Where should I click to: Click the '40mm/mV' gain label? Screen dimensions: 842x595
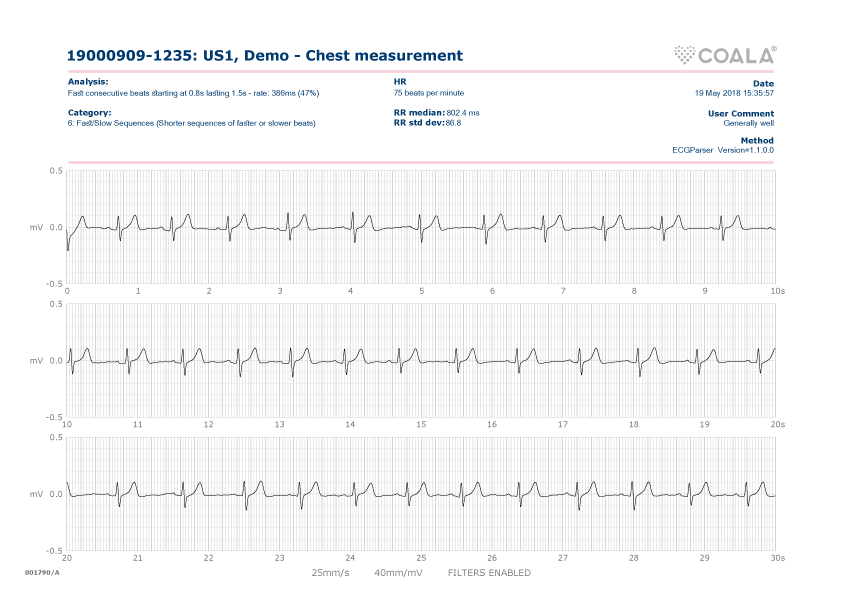pos(398,573)
